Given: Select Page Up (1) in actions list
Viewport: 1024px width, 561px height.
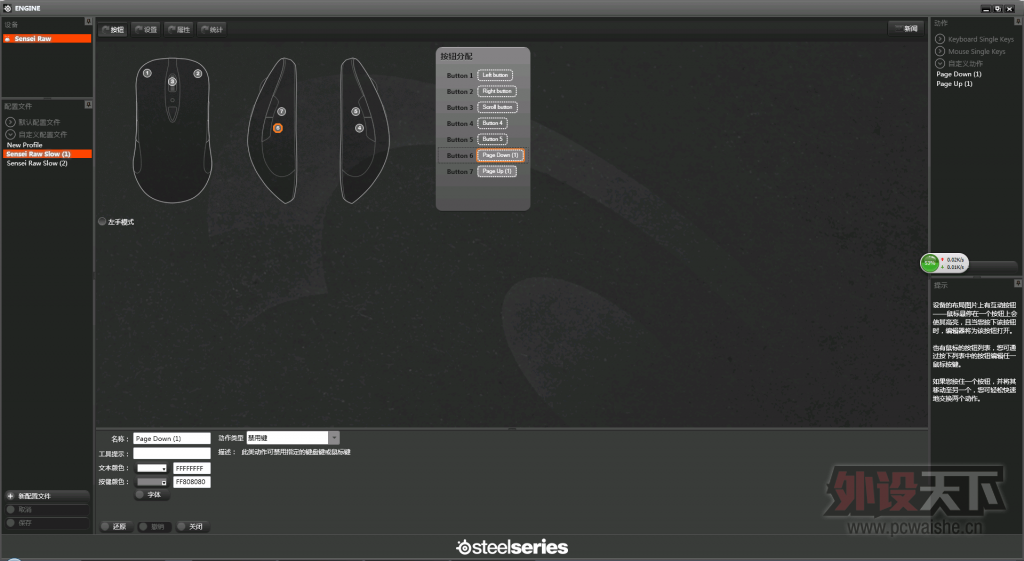Looking at the screenshot, I should click(954, 84).
